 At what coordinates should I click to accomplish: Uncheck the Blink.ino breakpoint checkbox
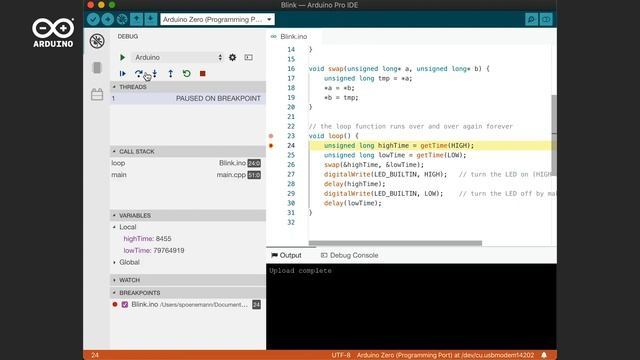(125, 304)
